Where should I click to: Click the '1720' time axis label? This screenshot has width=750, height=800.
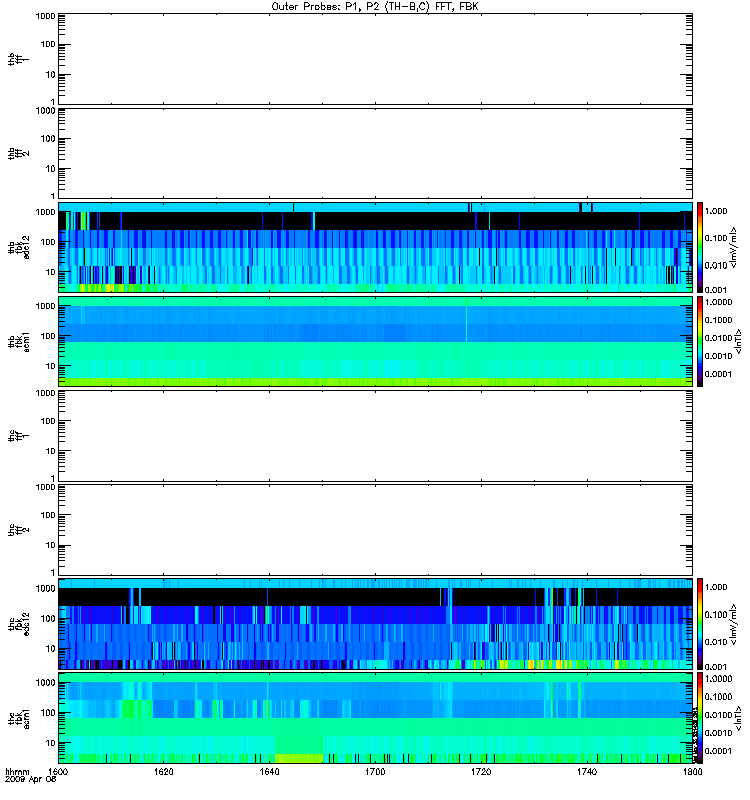[481, 772]
